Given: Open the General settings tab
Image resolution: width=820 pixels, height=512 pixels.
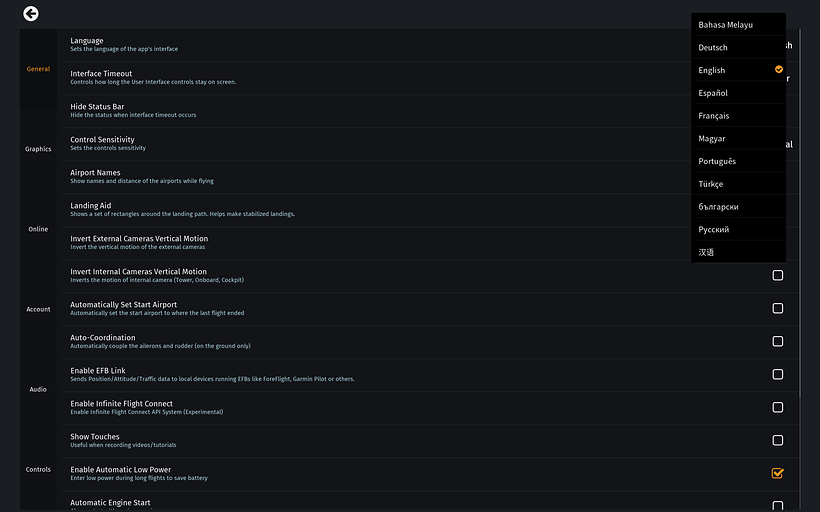Looking at the screenshot, I should 38,69.
